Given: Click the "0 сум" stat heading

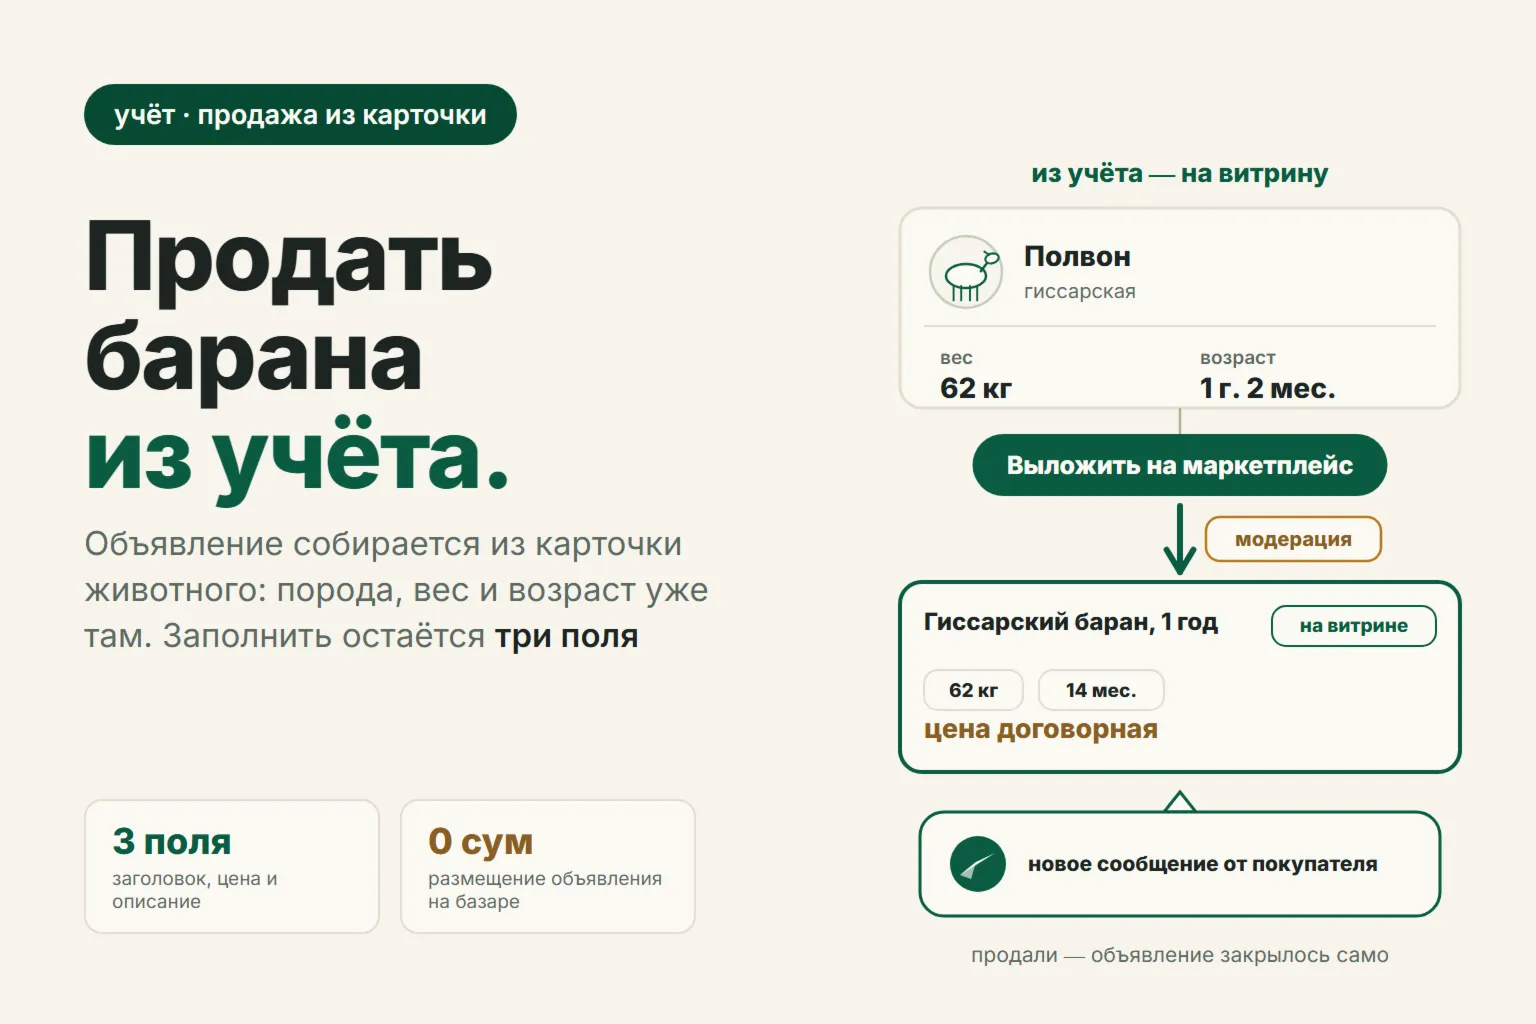Looking at the screenshot, I should [480, 842].
